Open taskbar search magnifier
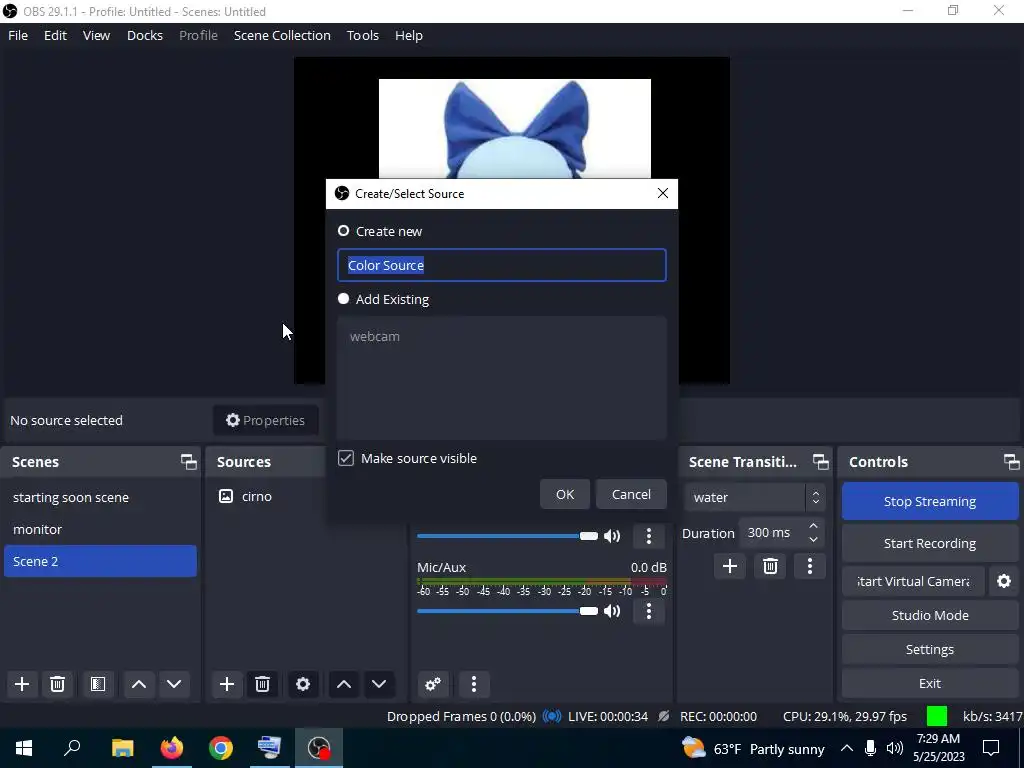 click(72, 748)
